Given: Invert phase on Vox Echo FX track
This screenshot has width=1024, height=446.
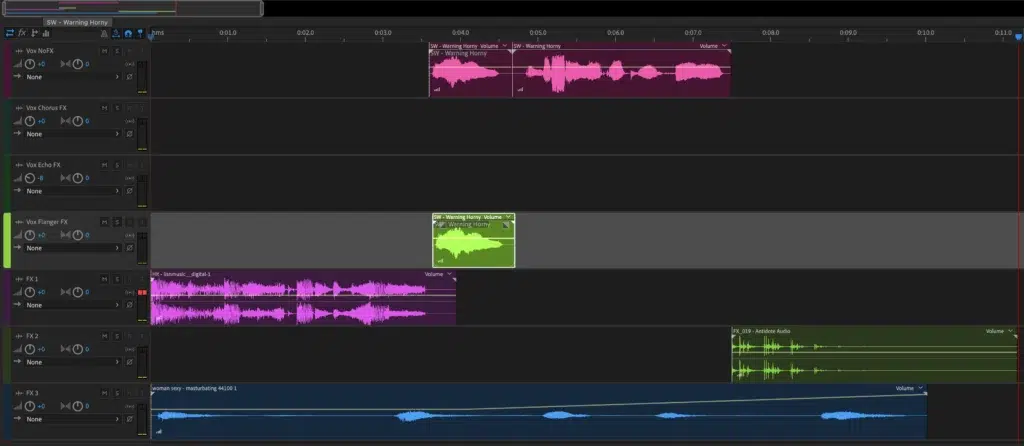Looking at the screenshot, I should tap(129, 191).
